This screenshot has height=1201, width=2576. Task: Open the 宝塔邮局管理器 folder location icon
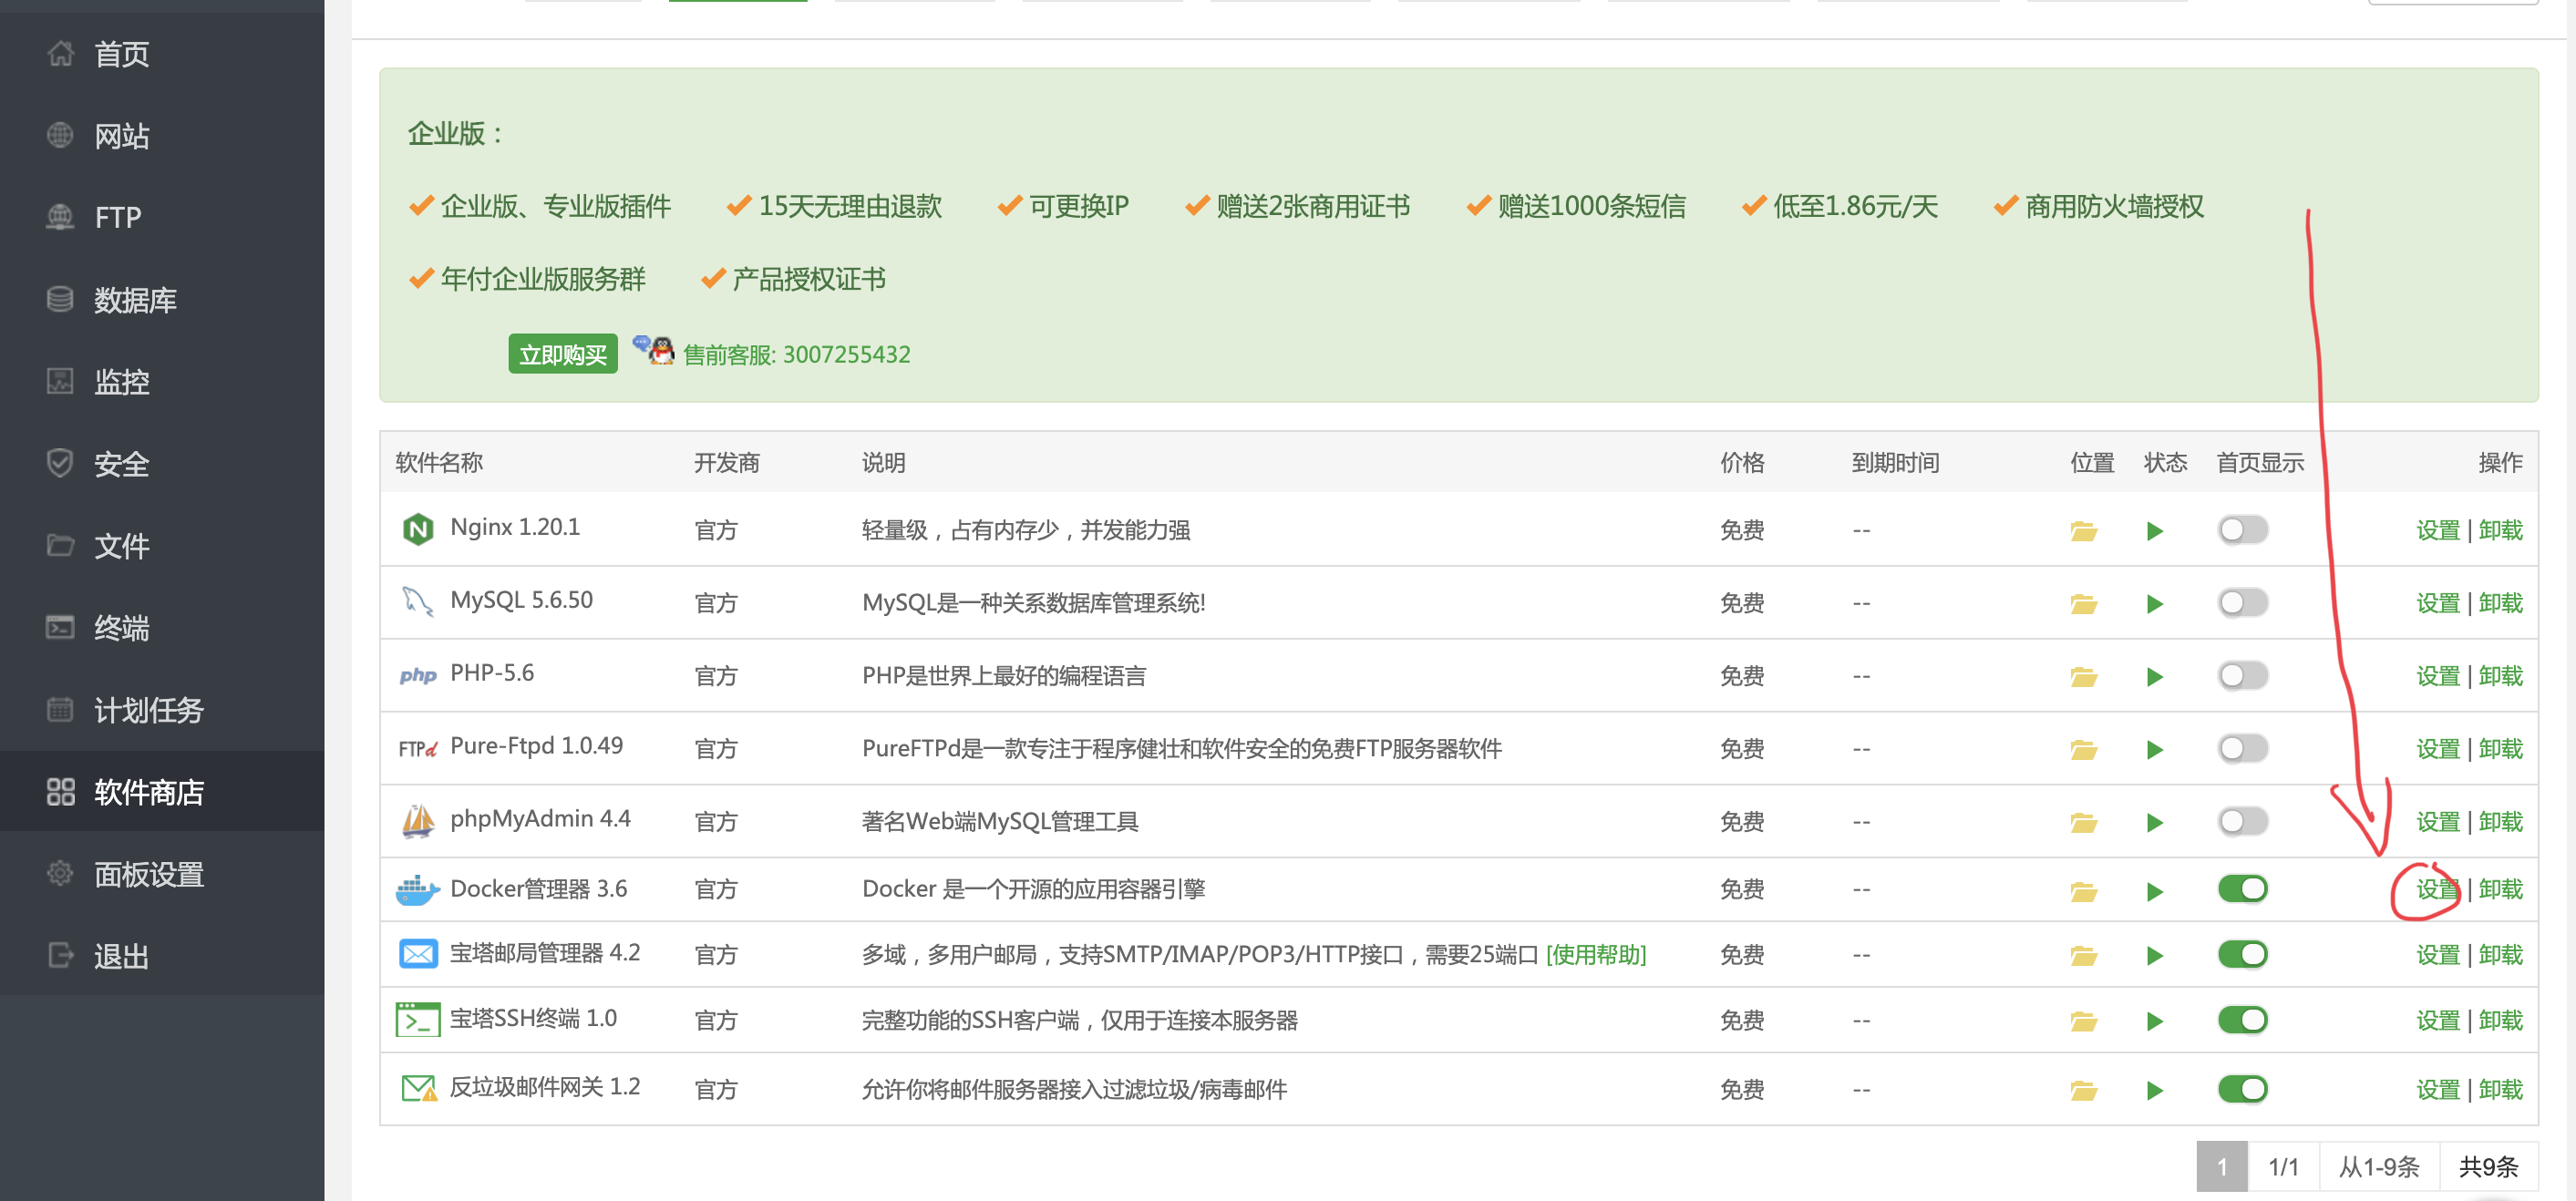pos(2083,956)
